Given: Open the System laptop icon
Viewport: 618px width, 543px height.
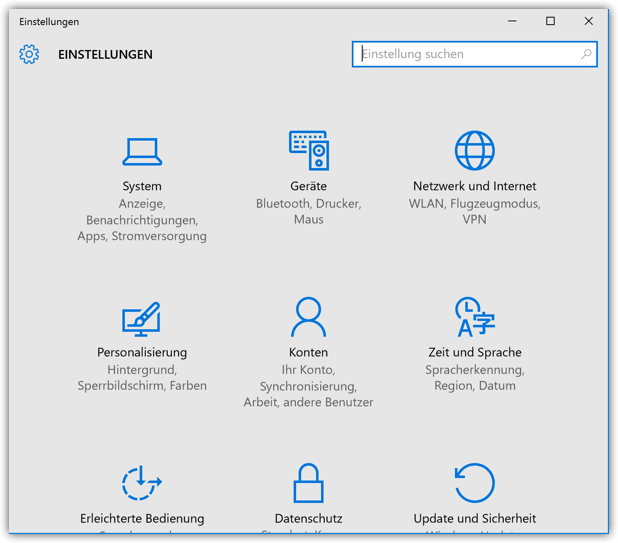Looking at the screenshot, I should (x=142, y=151).
